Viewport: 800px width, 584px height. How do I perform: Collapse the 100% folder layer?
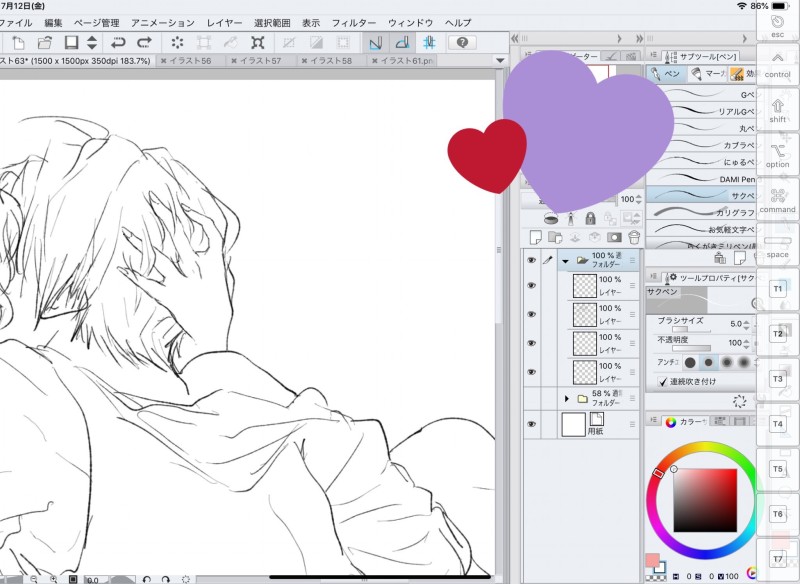click(565, 261)
